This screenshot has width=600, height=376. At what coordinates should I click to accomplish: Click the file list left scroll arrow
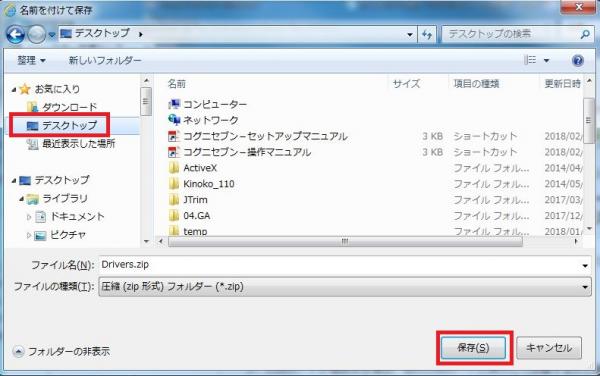point(161,241)
